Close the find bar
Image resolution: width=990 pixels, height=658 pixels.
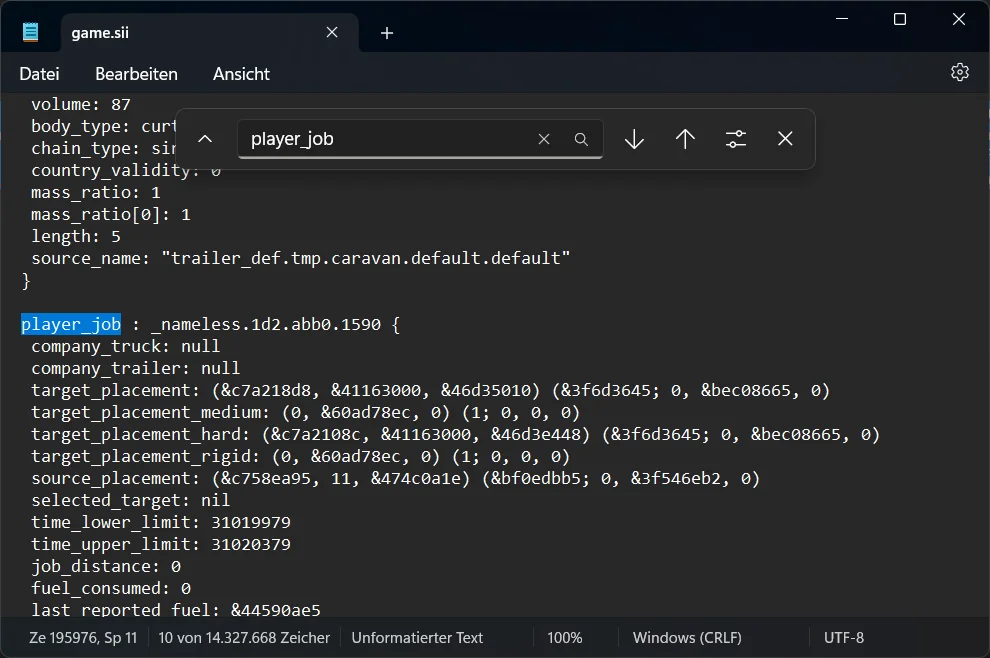[785, 139]
